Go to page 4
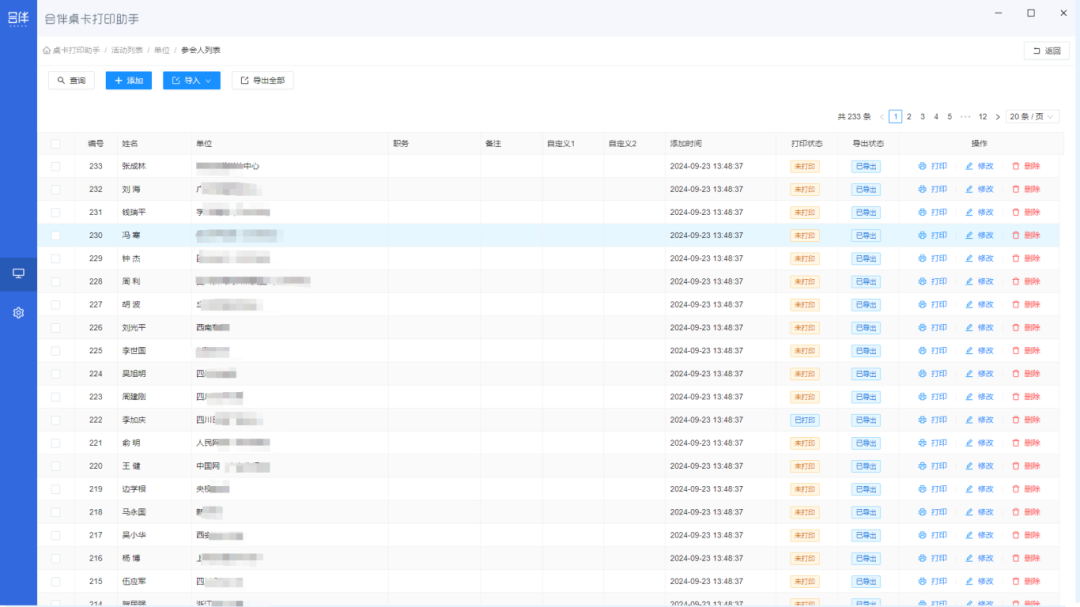Screen dimensions: 1080x607 click(x=936, y=117)
